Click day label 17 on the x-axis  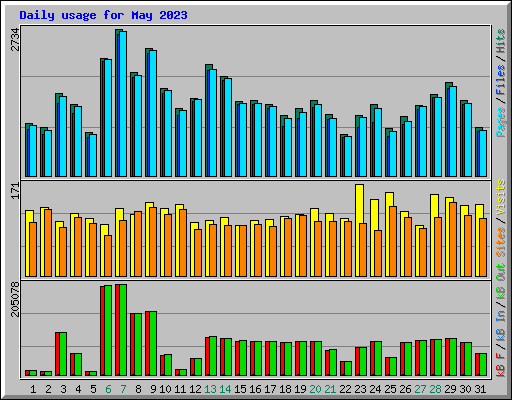[x=270, y=389]
